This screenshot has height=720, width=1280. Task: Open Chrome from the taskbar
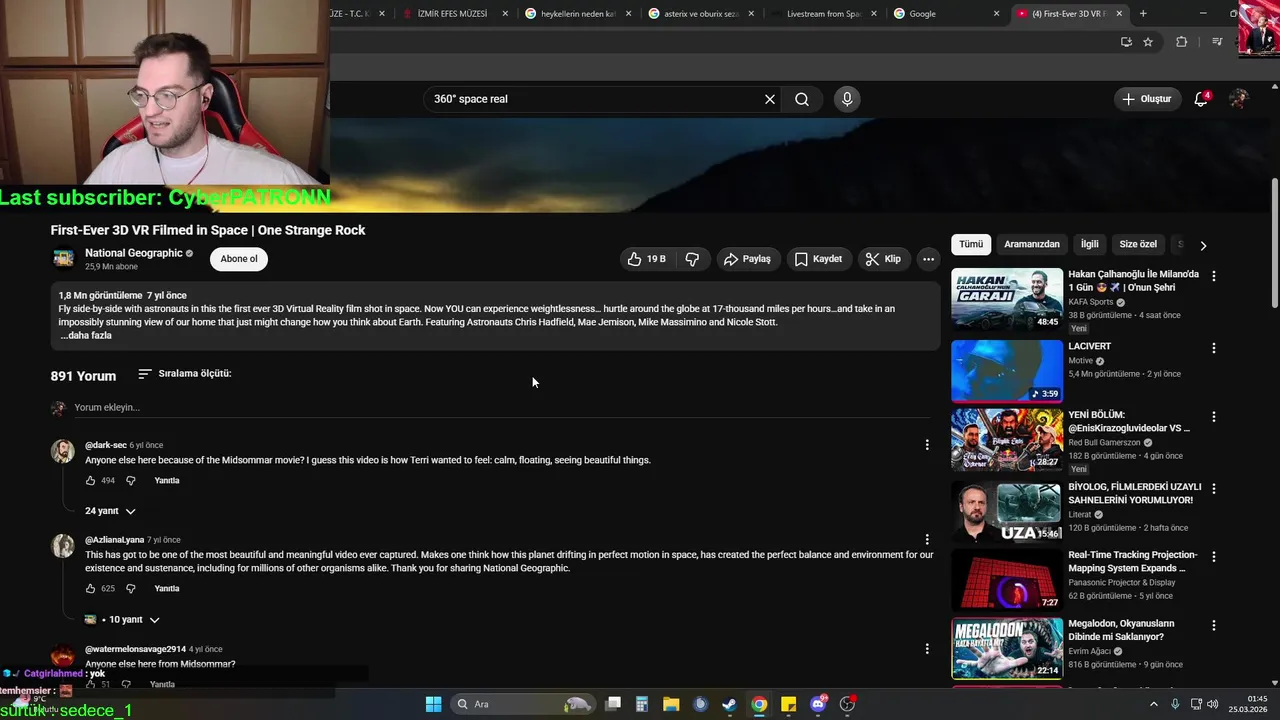(x=760, y=704)
